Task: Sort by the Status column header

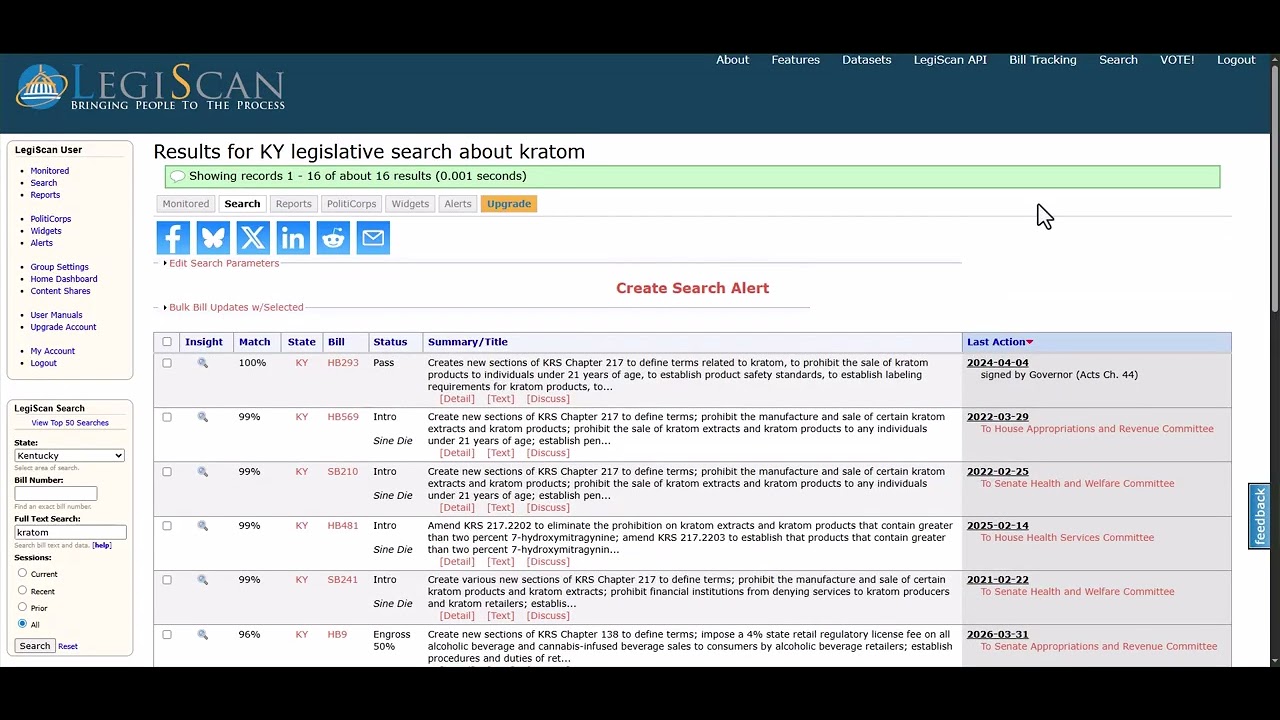Action: click(x=390, y=342)
